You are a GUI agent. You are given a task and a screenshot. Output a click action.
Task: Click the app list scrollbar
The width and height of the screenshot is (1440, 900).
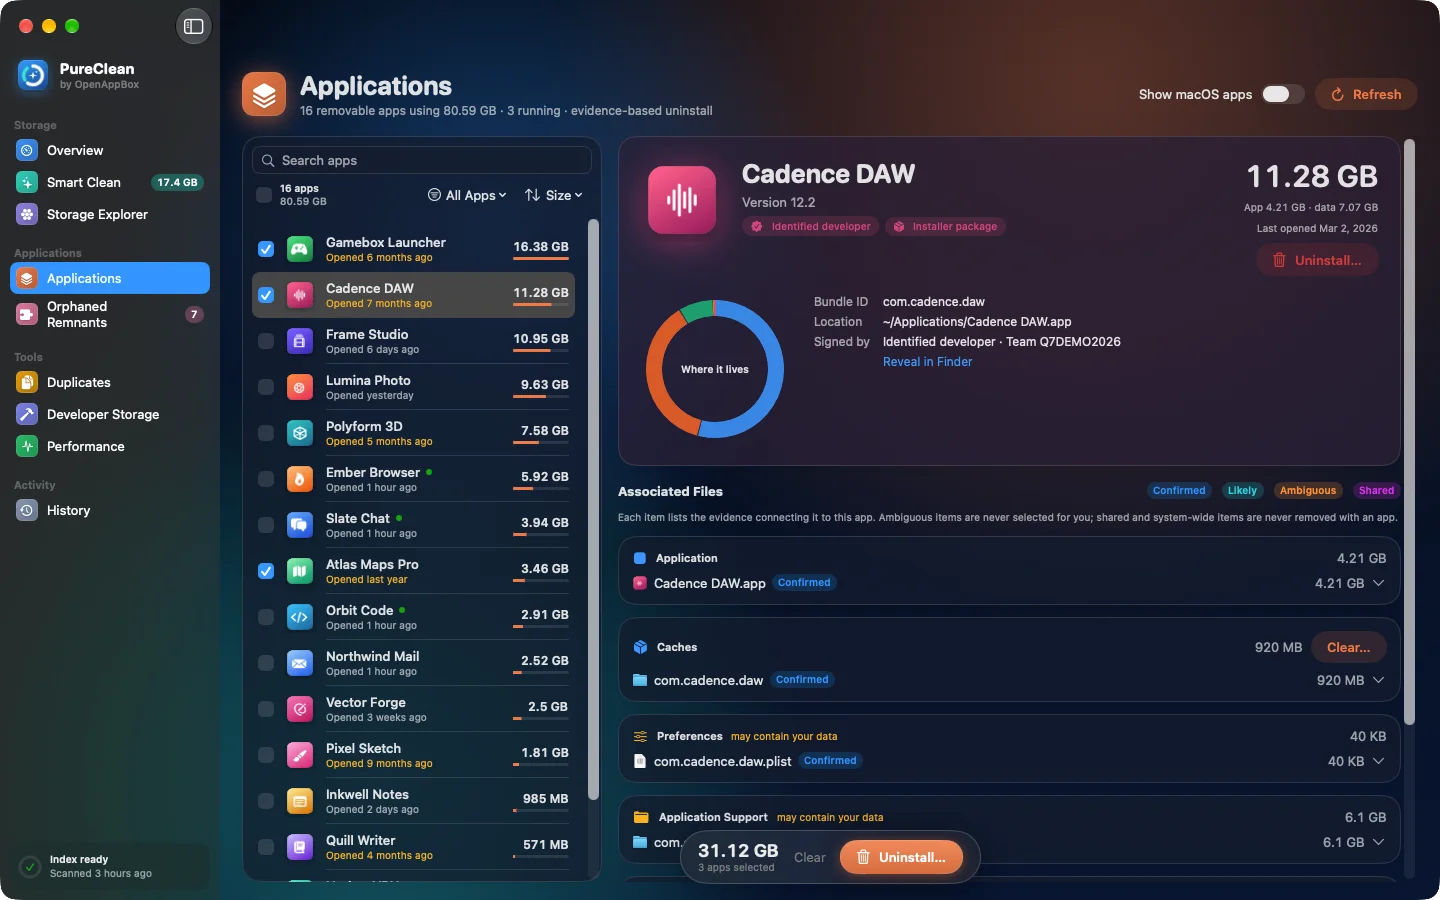tap(593, 509)
